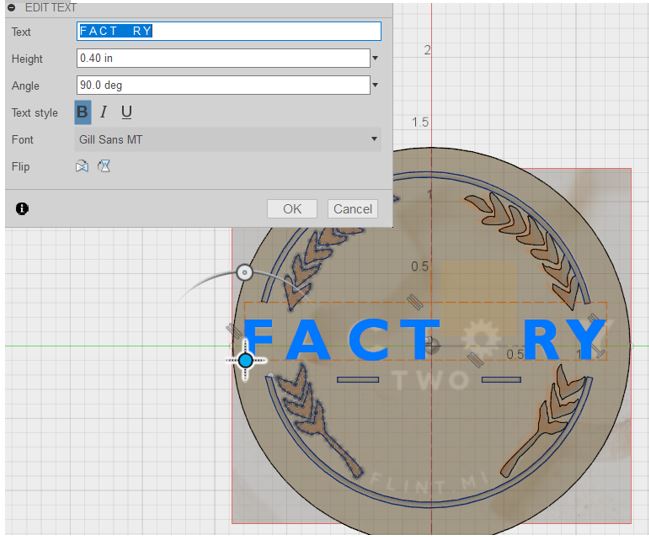
Task: Open the Angle dropdown arrow
Action: (x=375, y=85)
